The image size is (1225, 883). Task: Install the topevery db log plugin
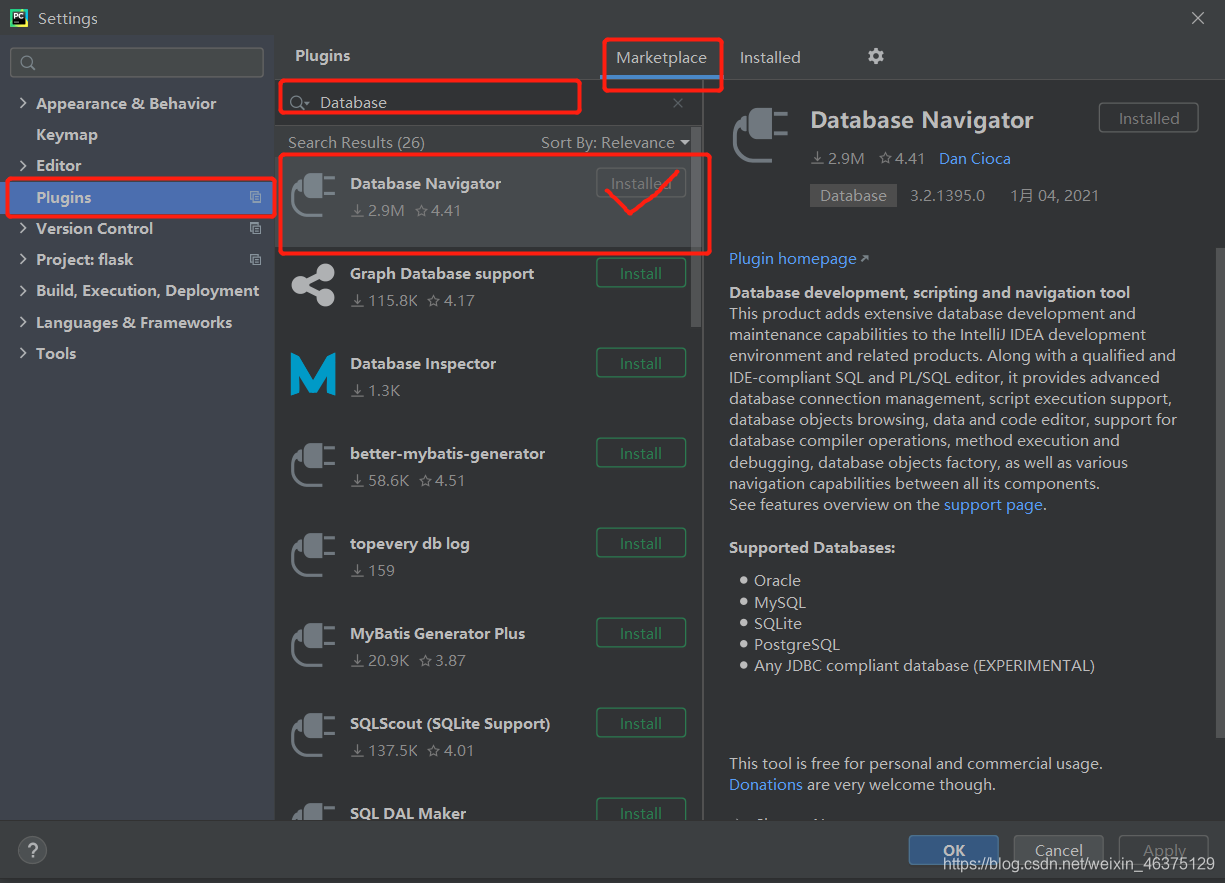pyautogui.click(x=640, y=542)
